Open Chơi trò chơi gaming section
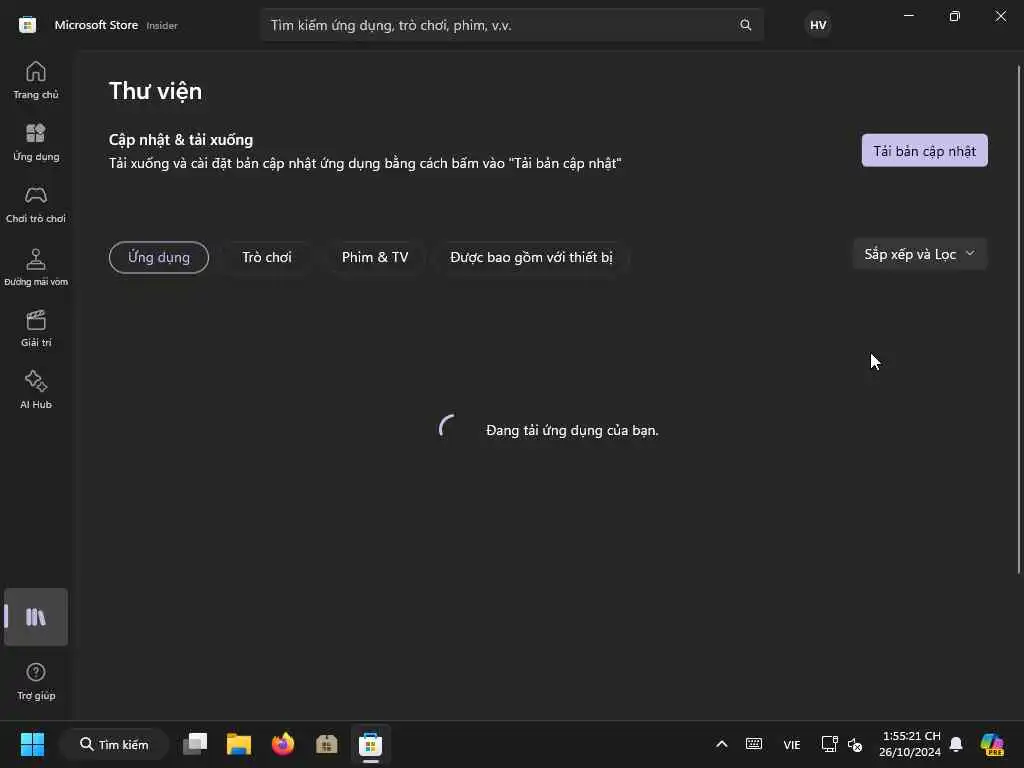1024x768 pixels. click(x=36, y=204)
